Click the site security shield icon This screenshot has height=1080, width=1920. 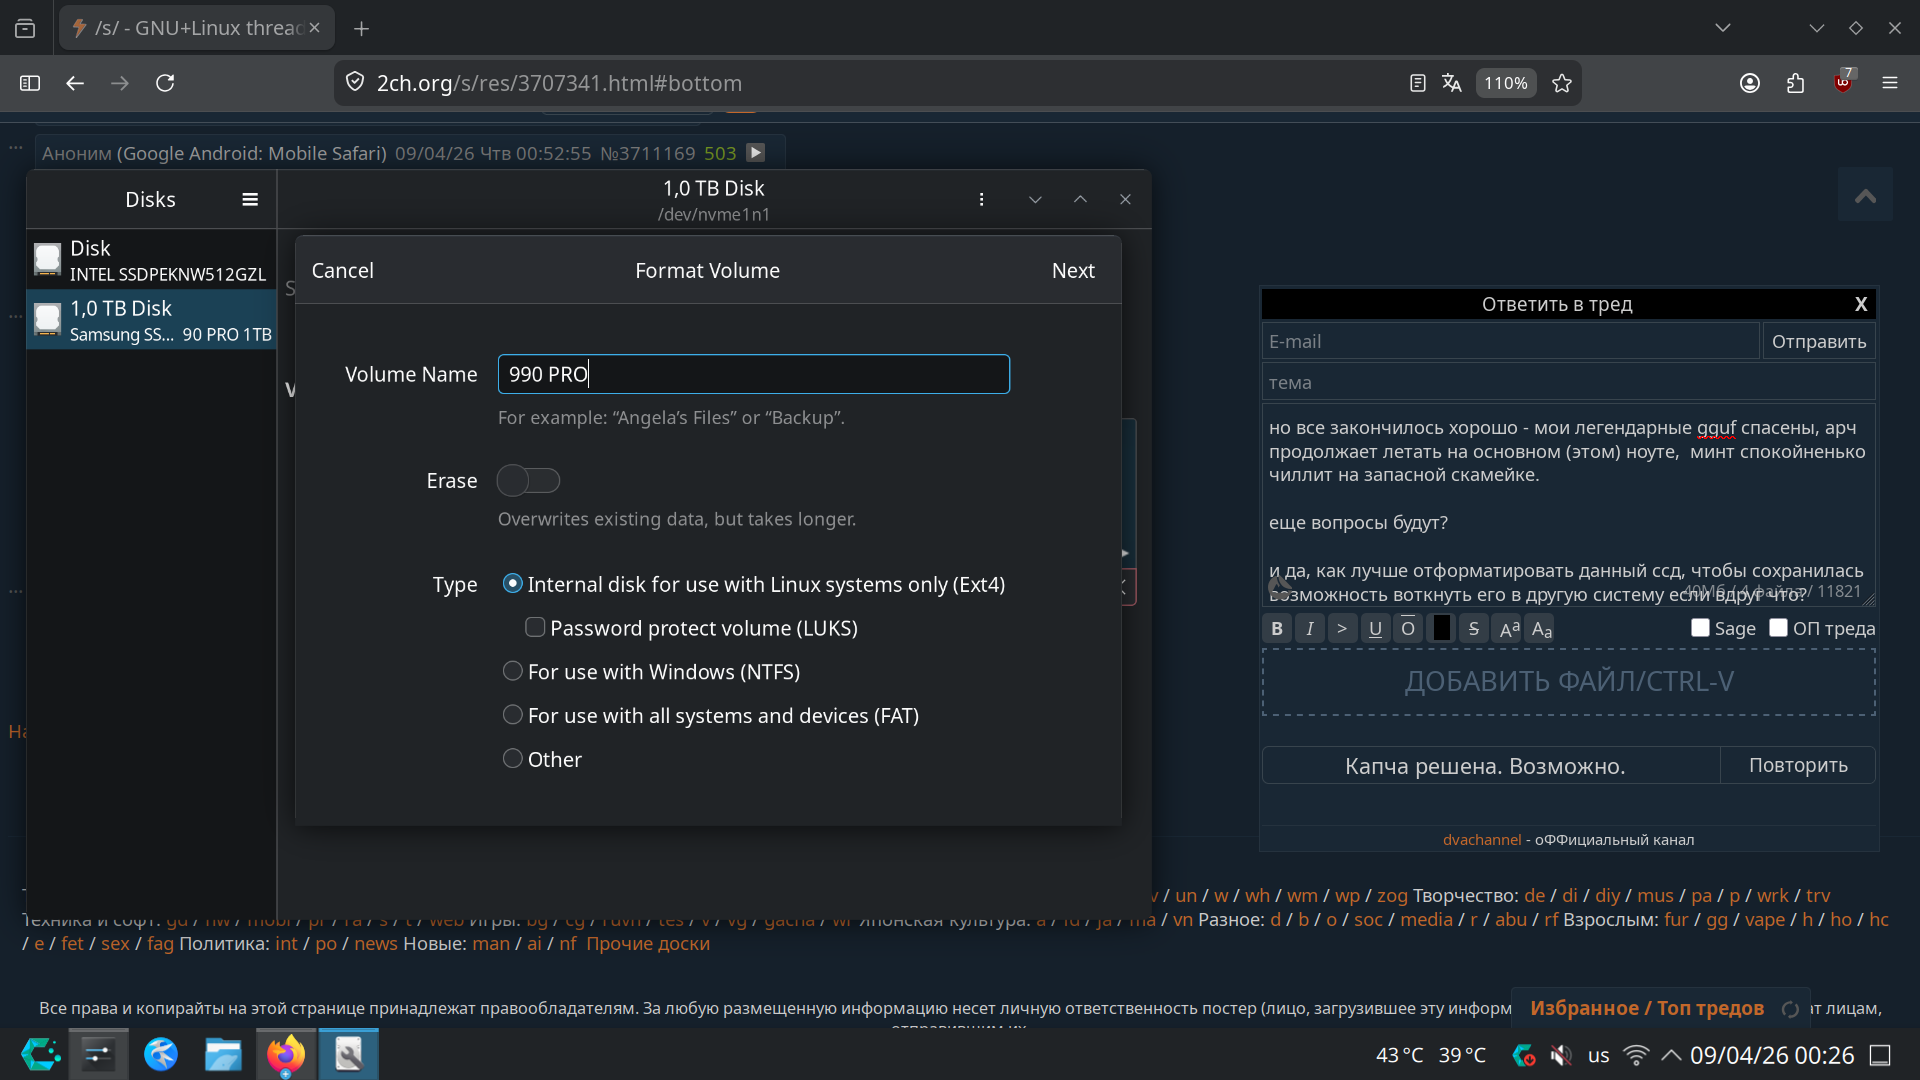pos(355,83)
